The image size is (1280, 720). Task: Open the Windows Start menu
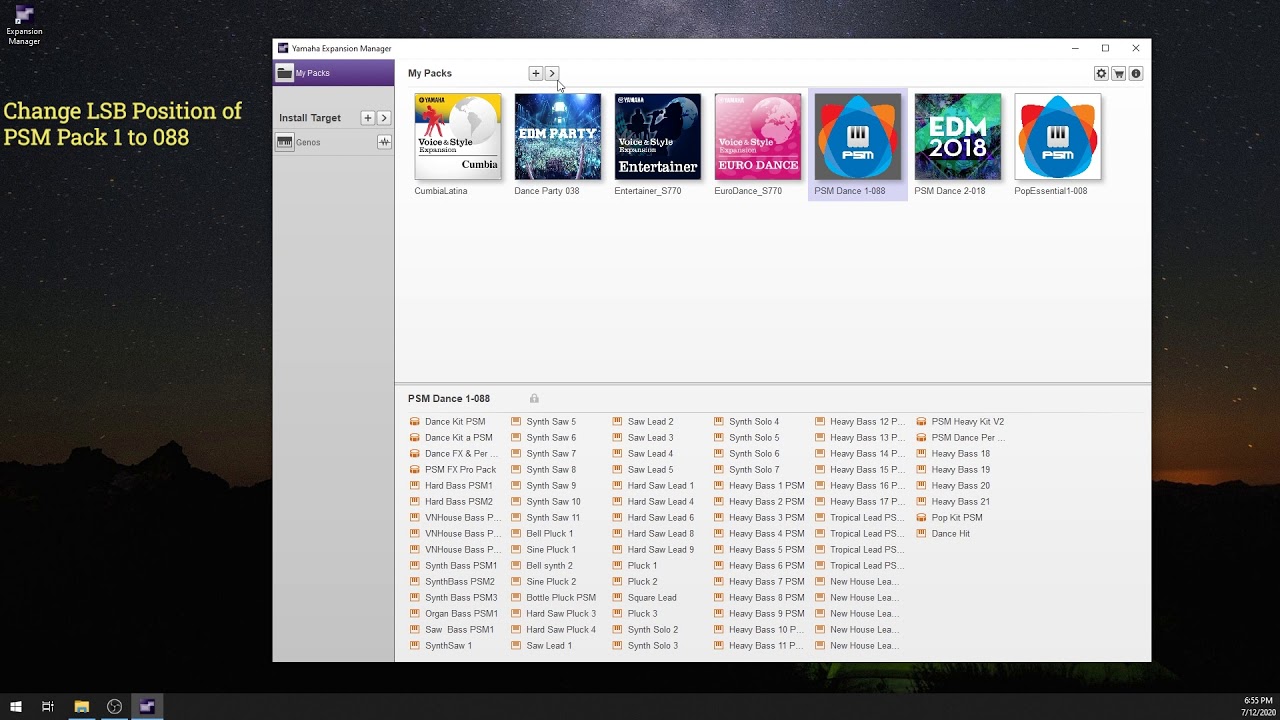pos(16,707)
